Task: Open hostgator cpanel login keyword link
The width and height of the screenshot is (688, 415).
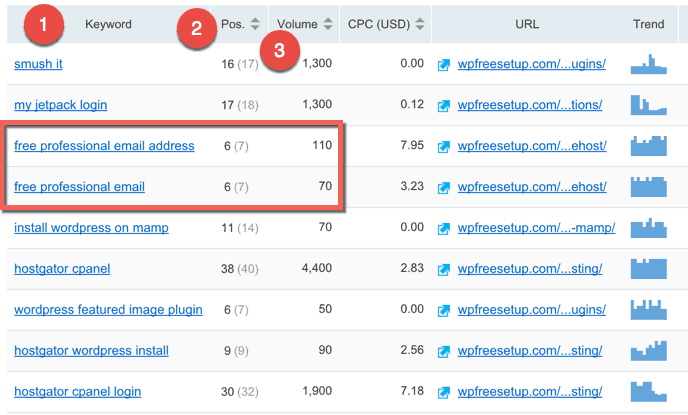Action: point(78,392)
